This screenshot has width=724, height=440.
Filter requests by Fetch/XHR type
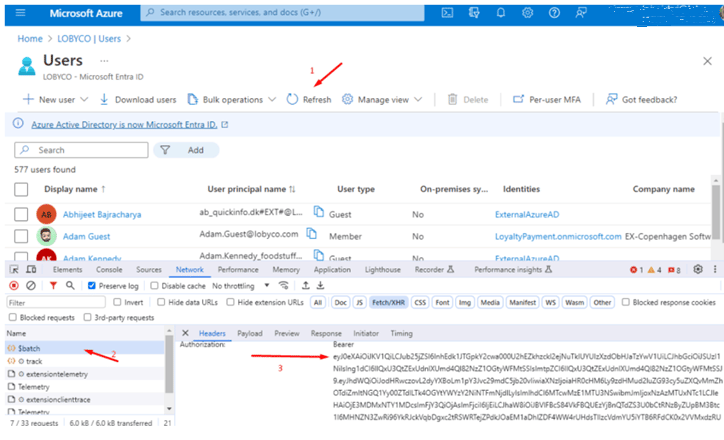tap(388, 302)
